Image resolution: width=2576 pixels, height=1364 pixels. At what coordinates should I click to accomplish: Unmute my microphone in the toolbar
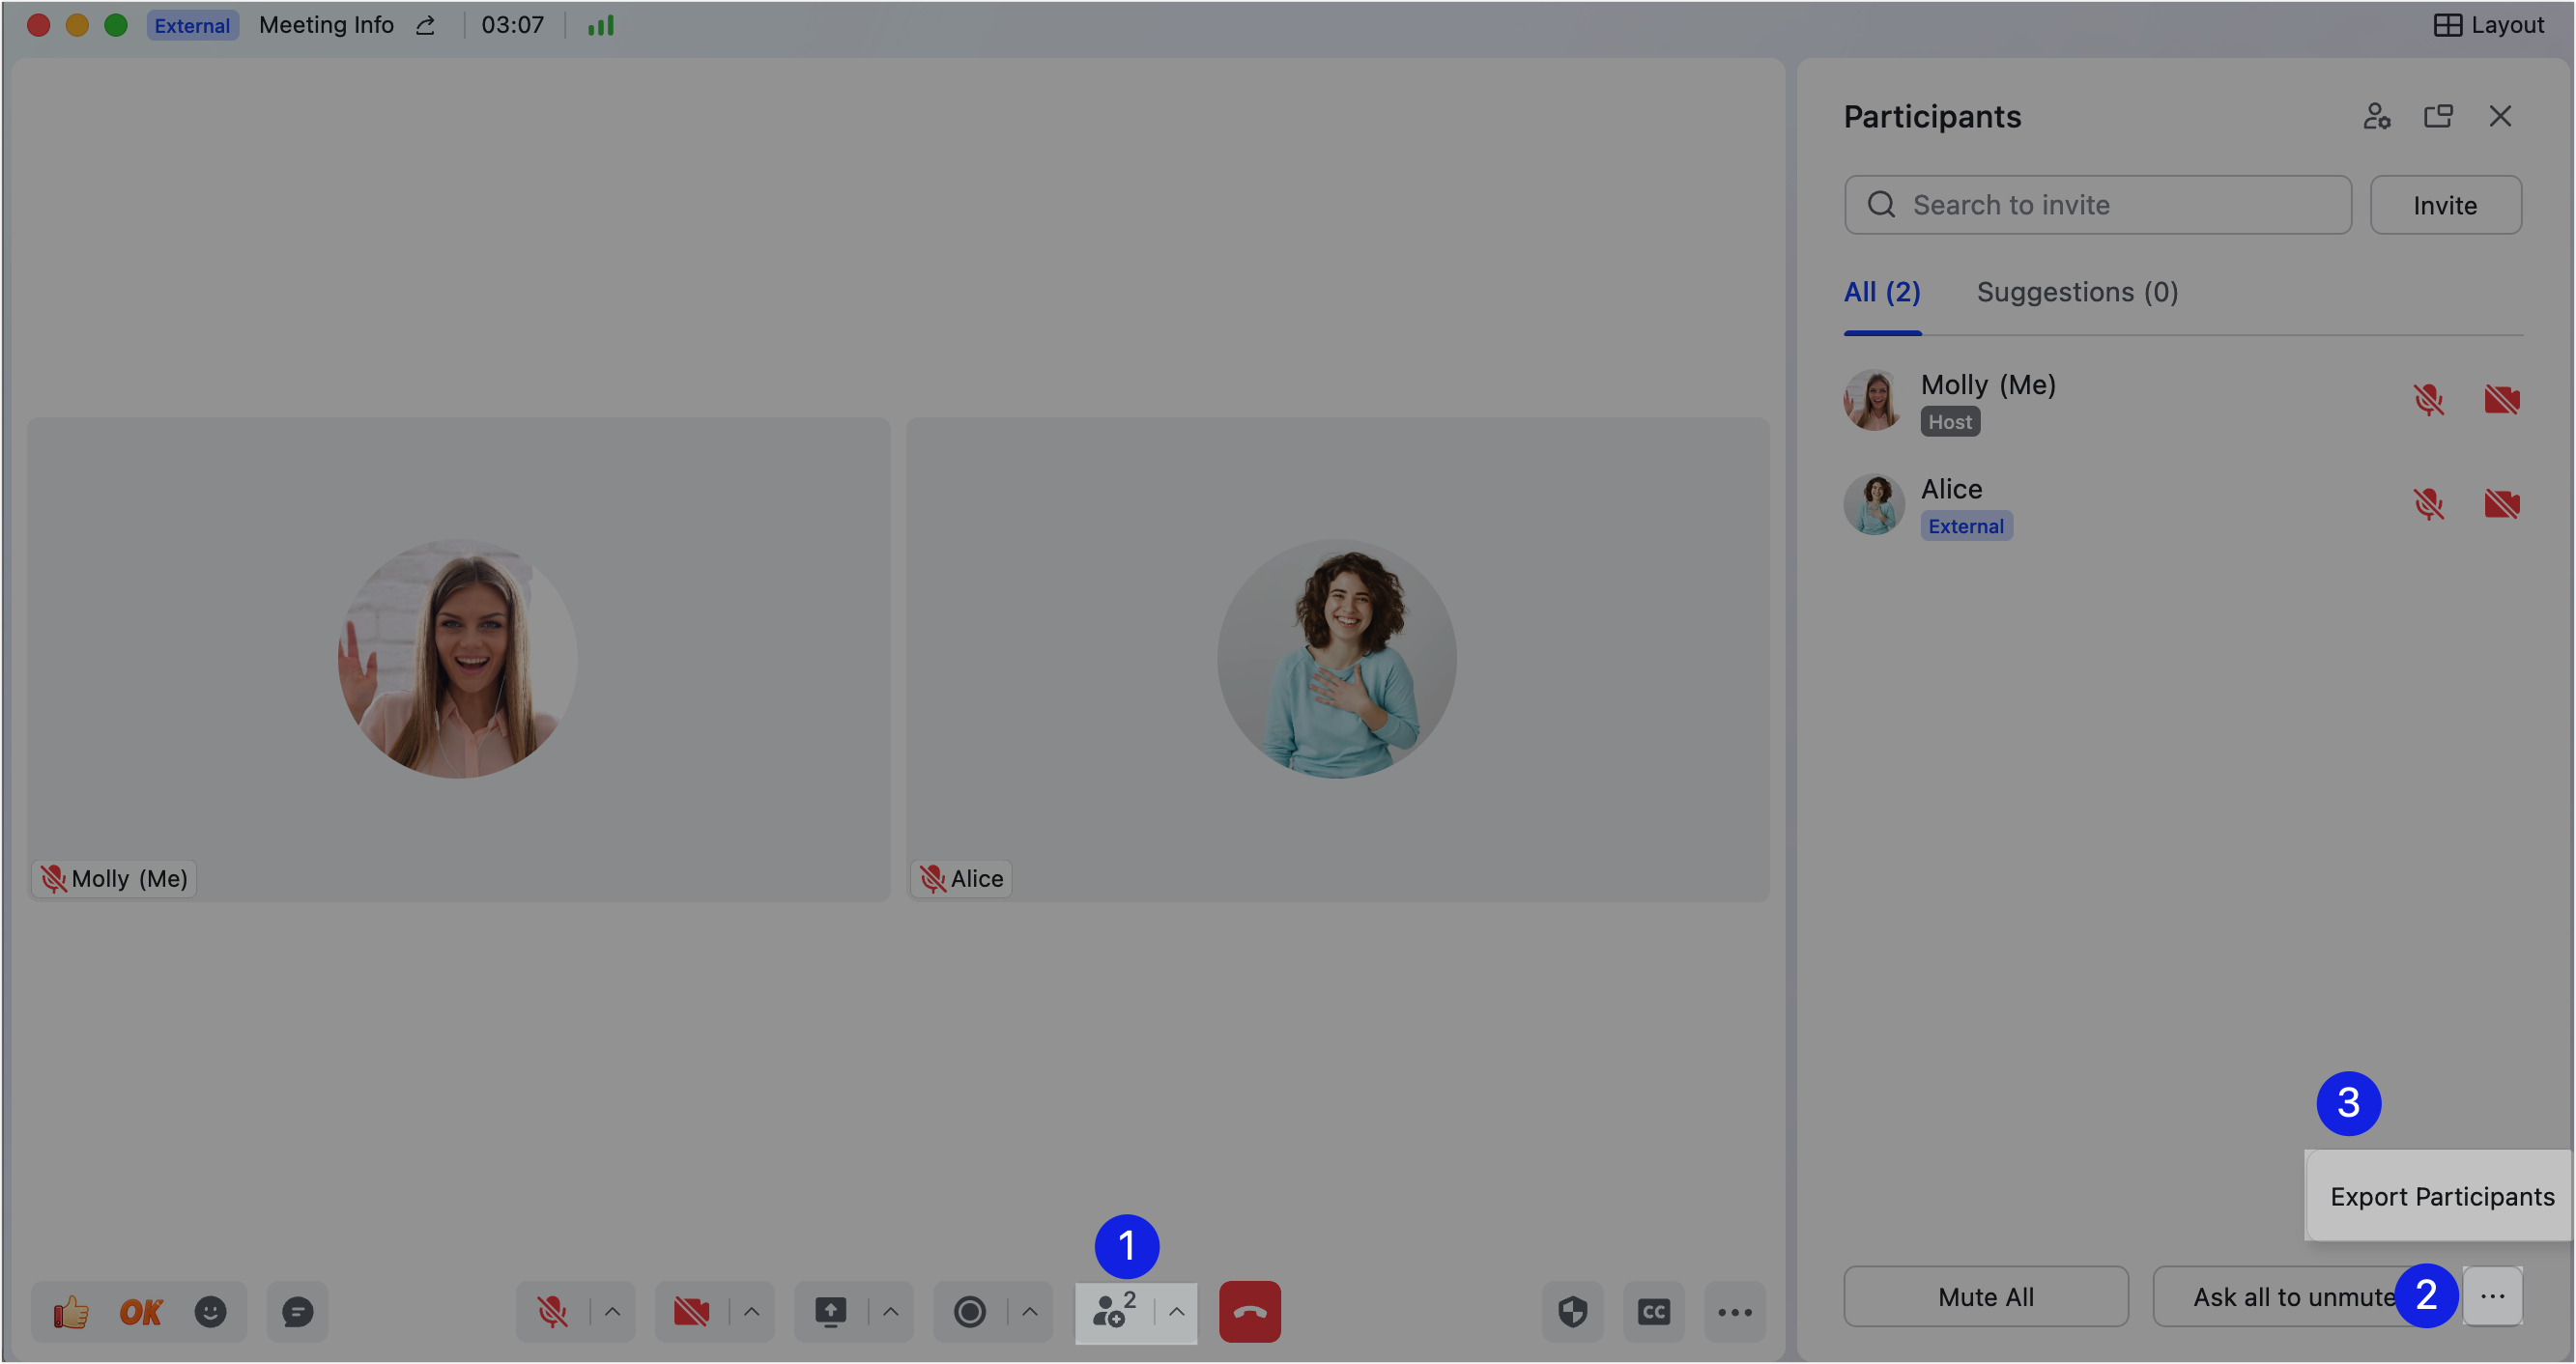(x=552, y=1311)
